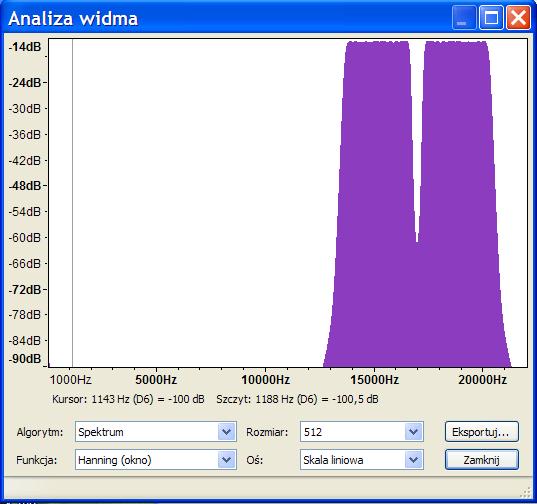Click the gray cursor line in the plot
Image resolution: width=537 pixels, height=504 pixels.
tap(72, 203)
